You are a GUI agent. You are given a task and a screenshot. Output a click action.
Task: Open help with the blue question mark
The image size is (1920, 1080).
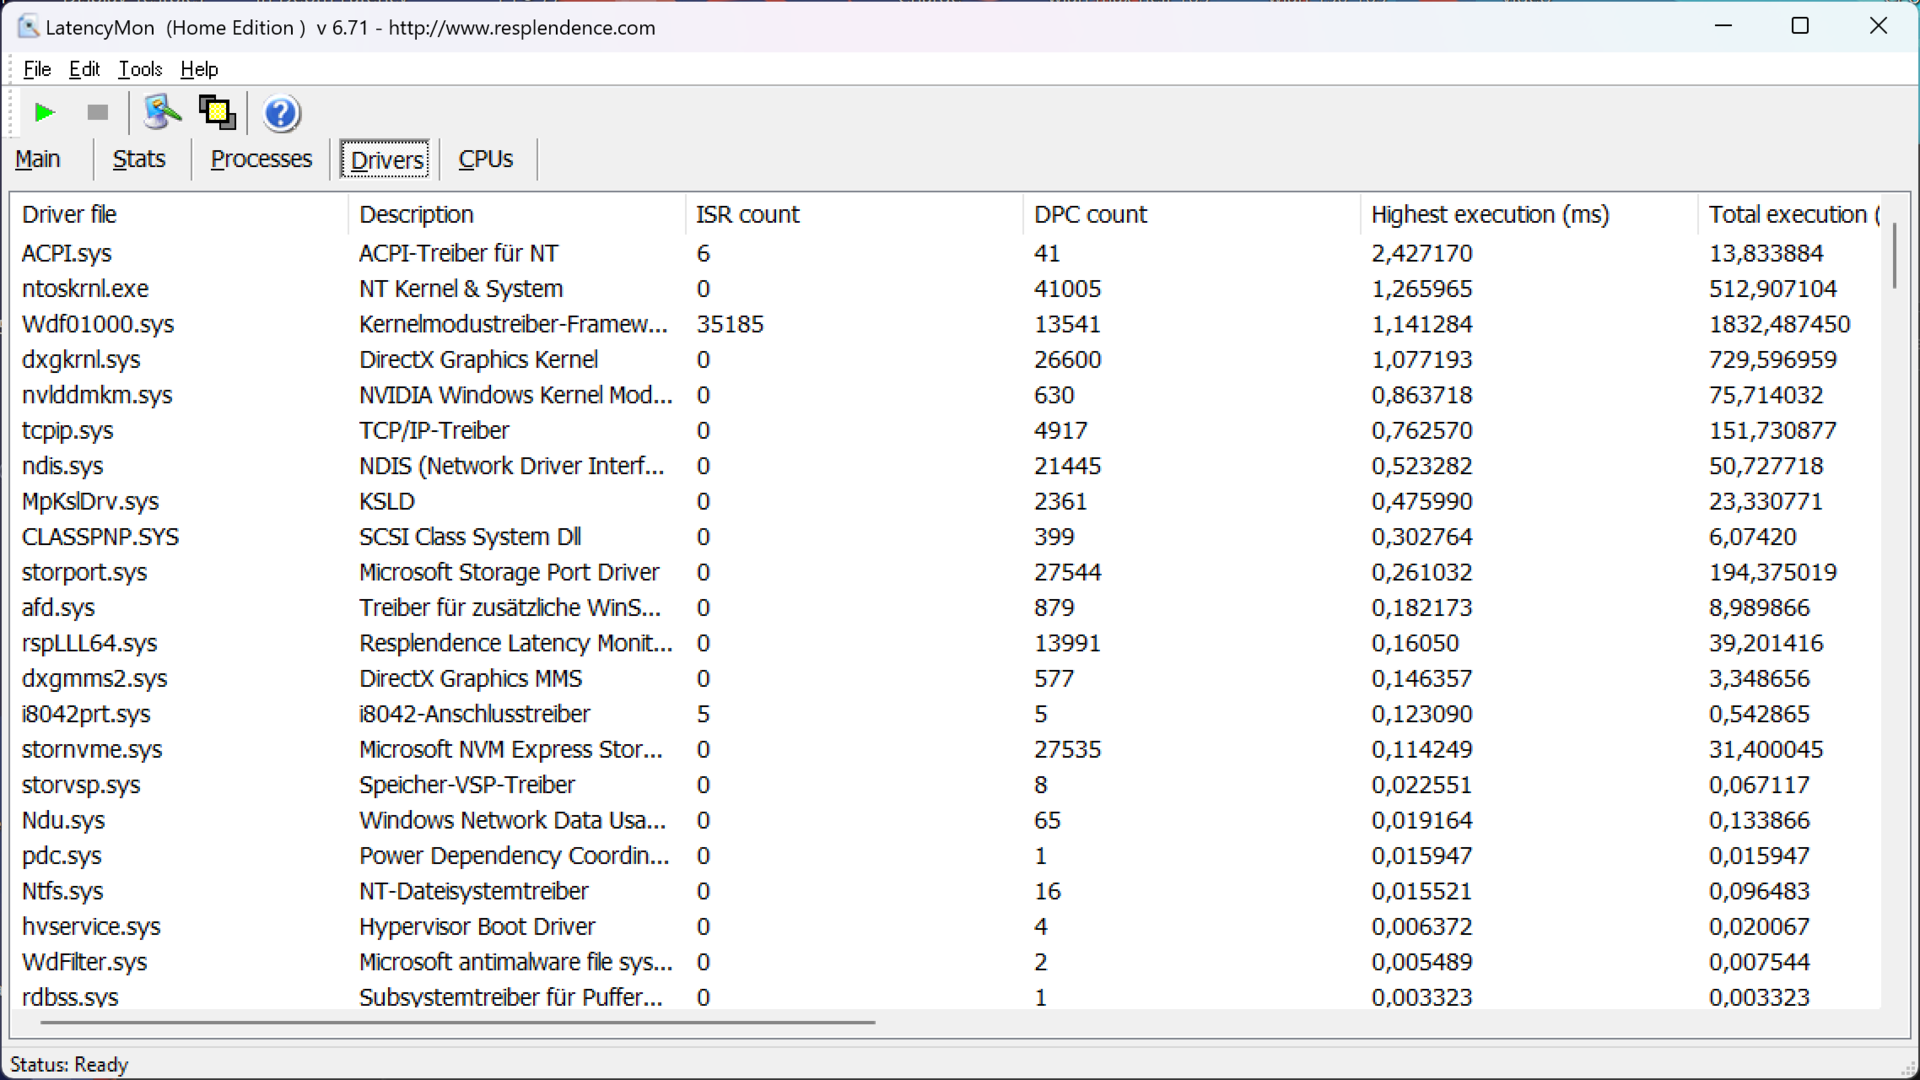pos(281,114)
